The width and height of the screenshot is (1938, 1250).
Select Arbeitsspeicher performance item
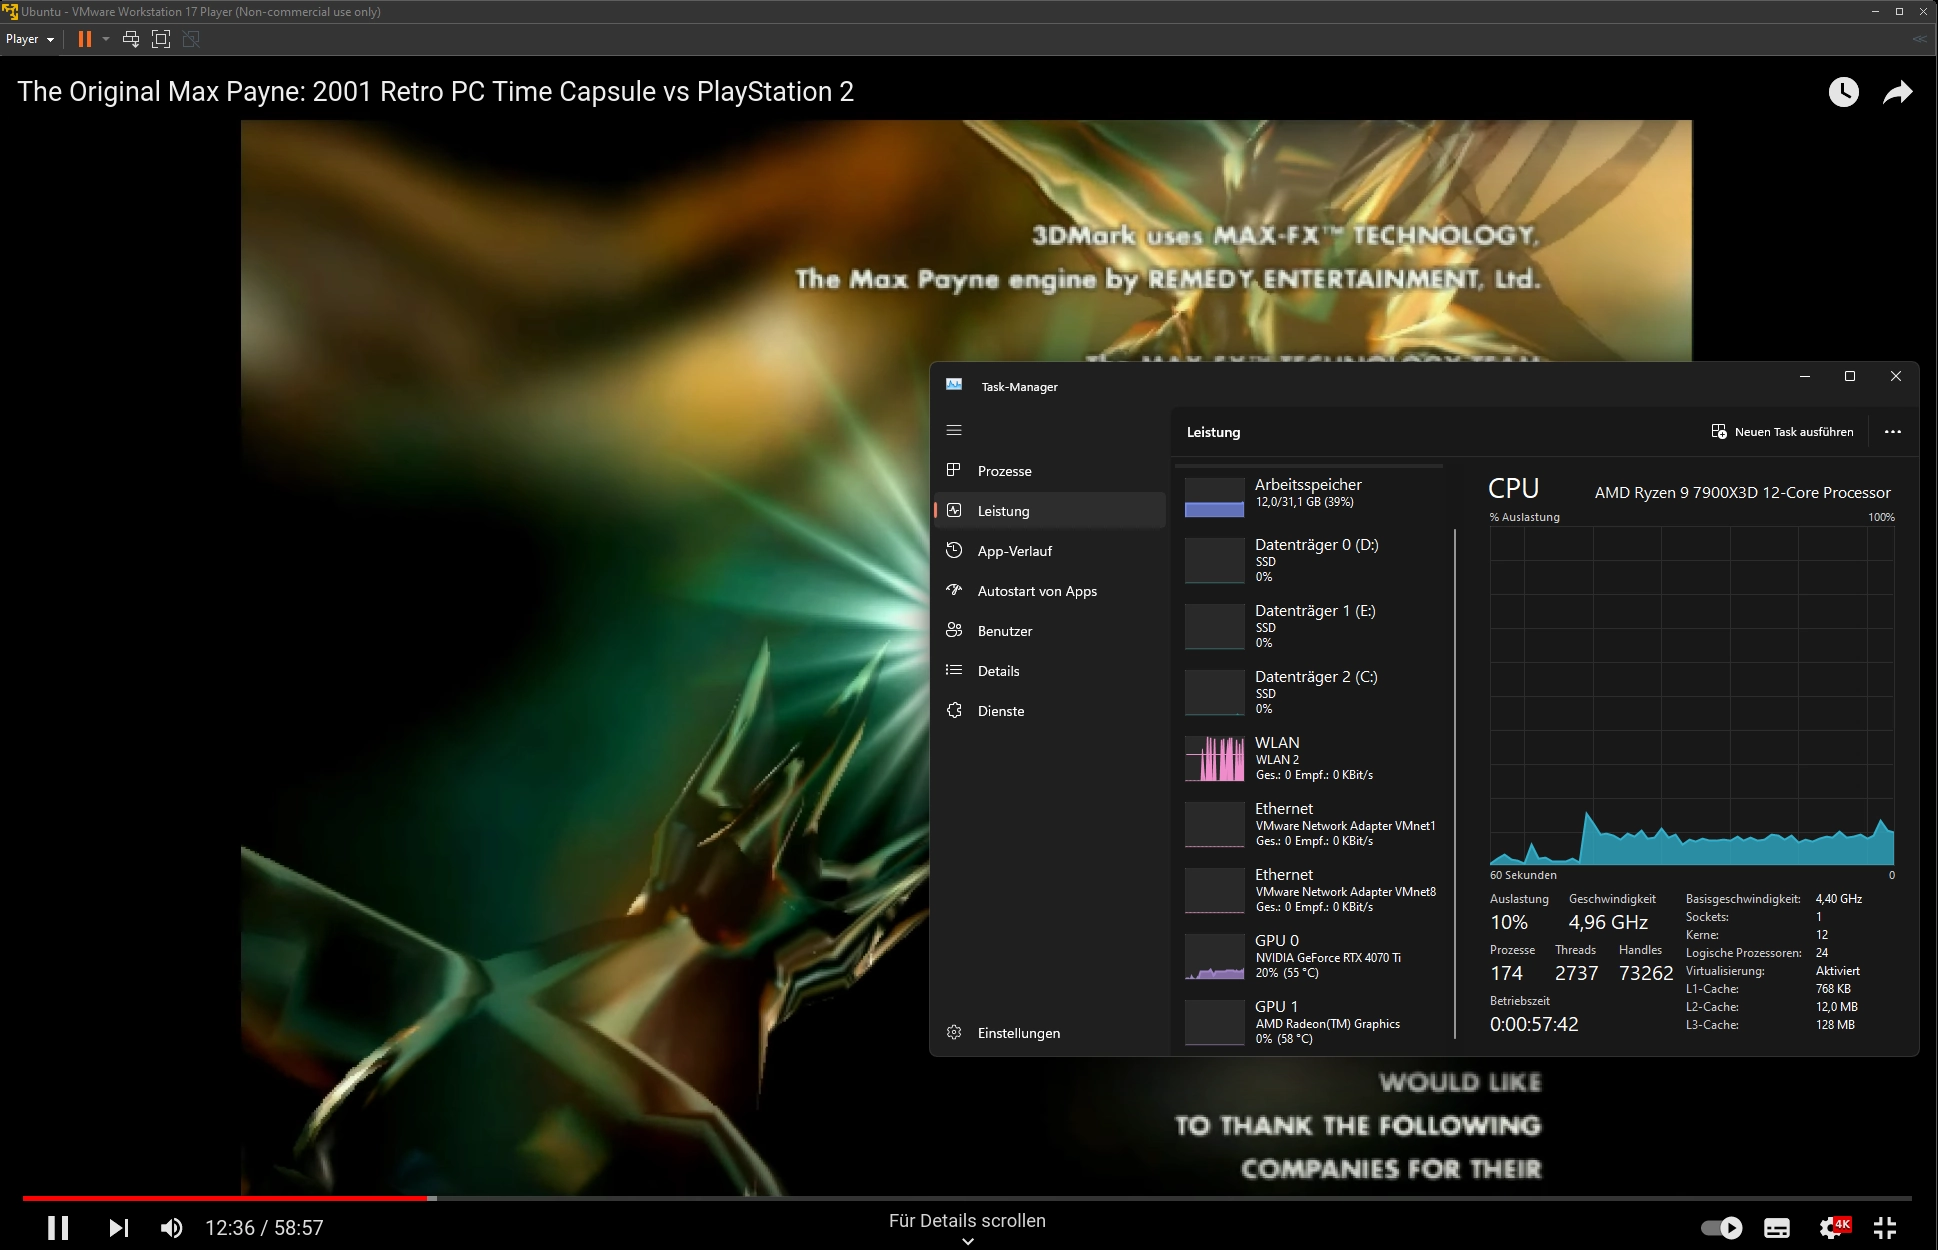point(1312,495)
